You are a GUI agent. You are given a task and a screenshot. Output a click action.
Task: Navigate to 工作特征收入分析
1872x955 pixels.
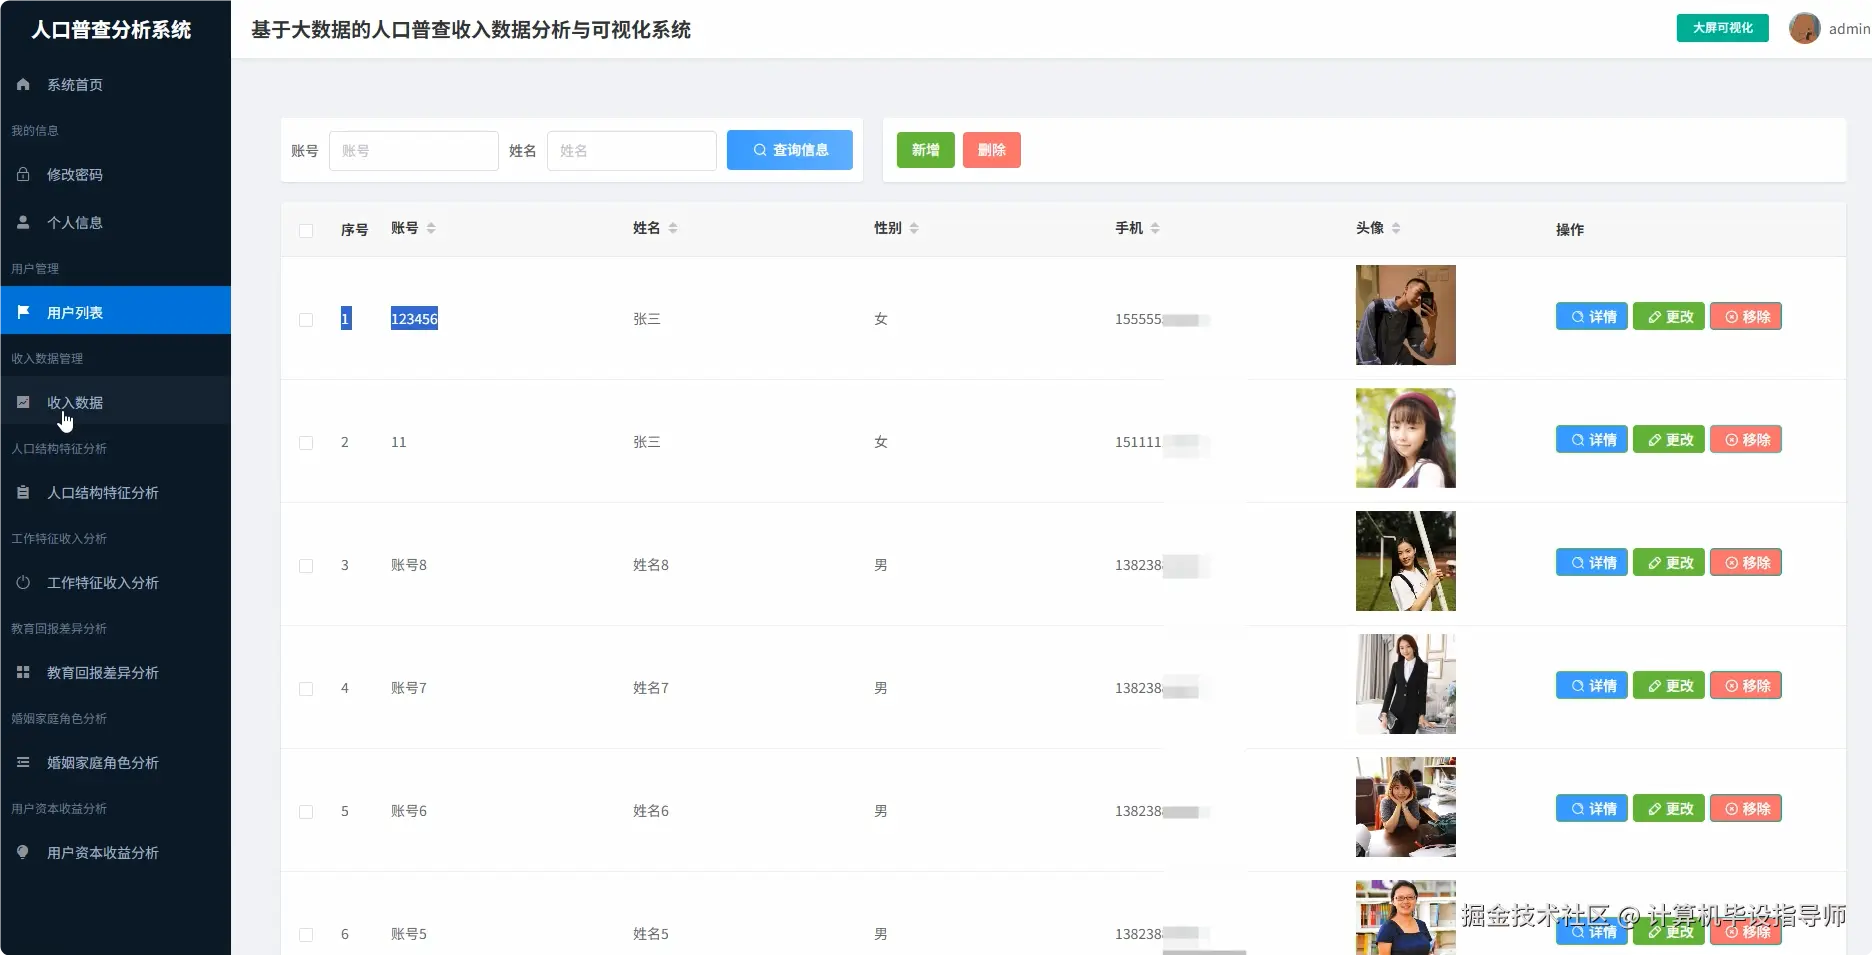(x=115, y=583)
